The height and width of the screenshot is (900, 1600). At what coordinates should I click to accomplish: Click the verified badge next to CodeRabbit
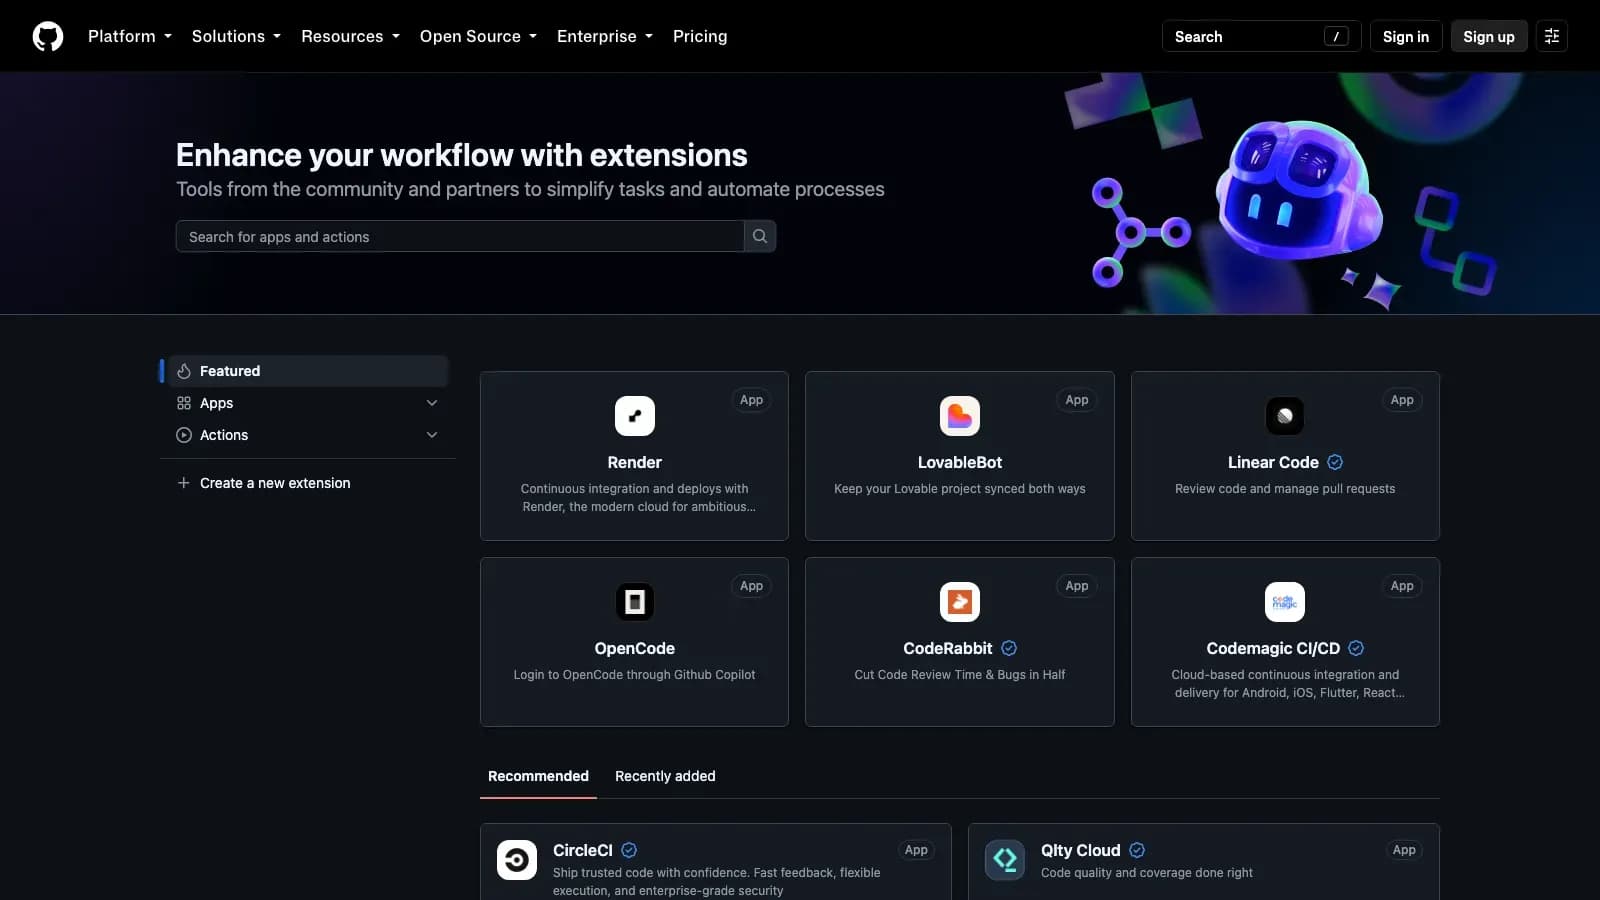pos(1009,648)
